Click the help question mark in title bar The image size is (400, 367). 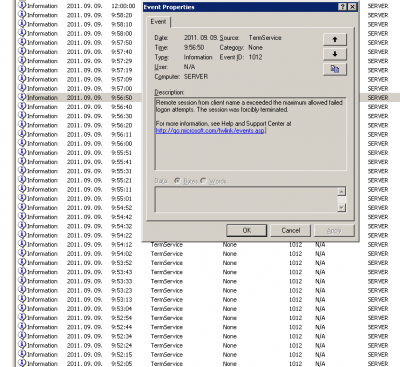(342, 7)
